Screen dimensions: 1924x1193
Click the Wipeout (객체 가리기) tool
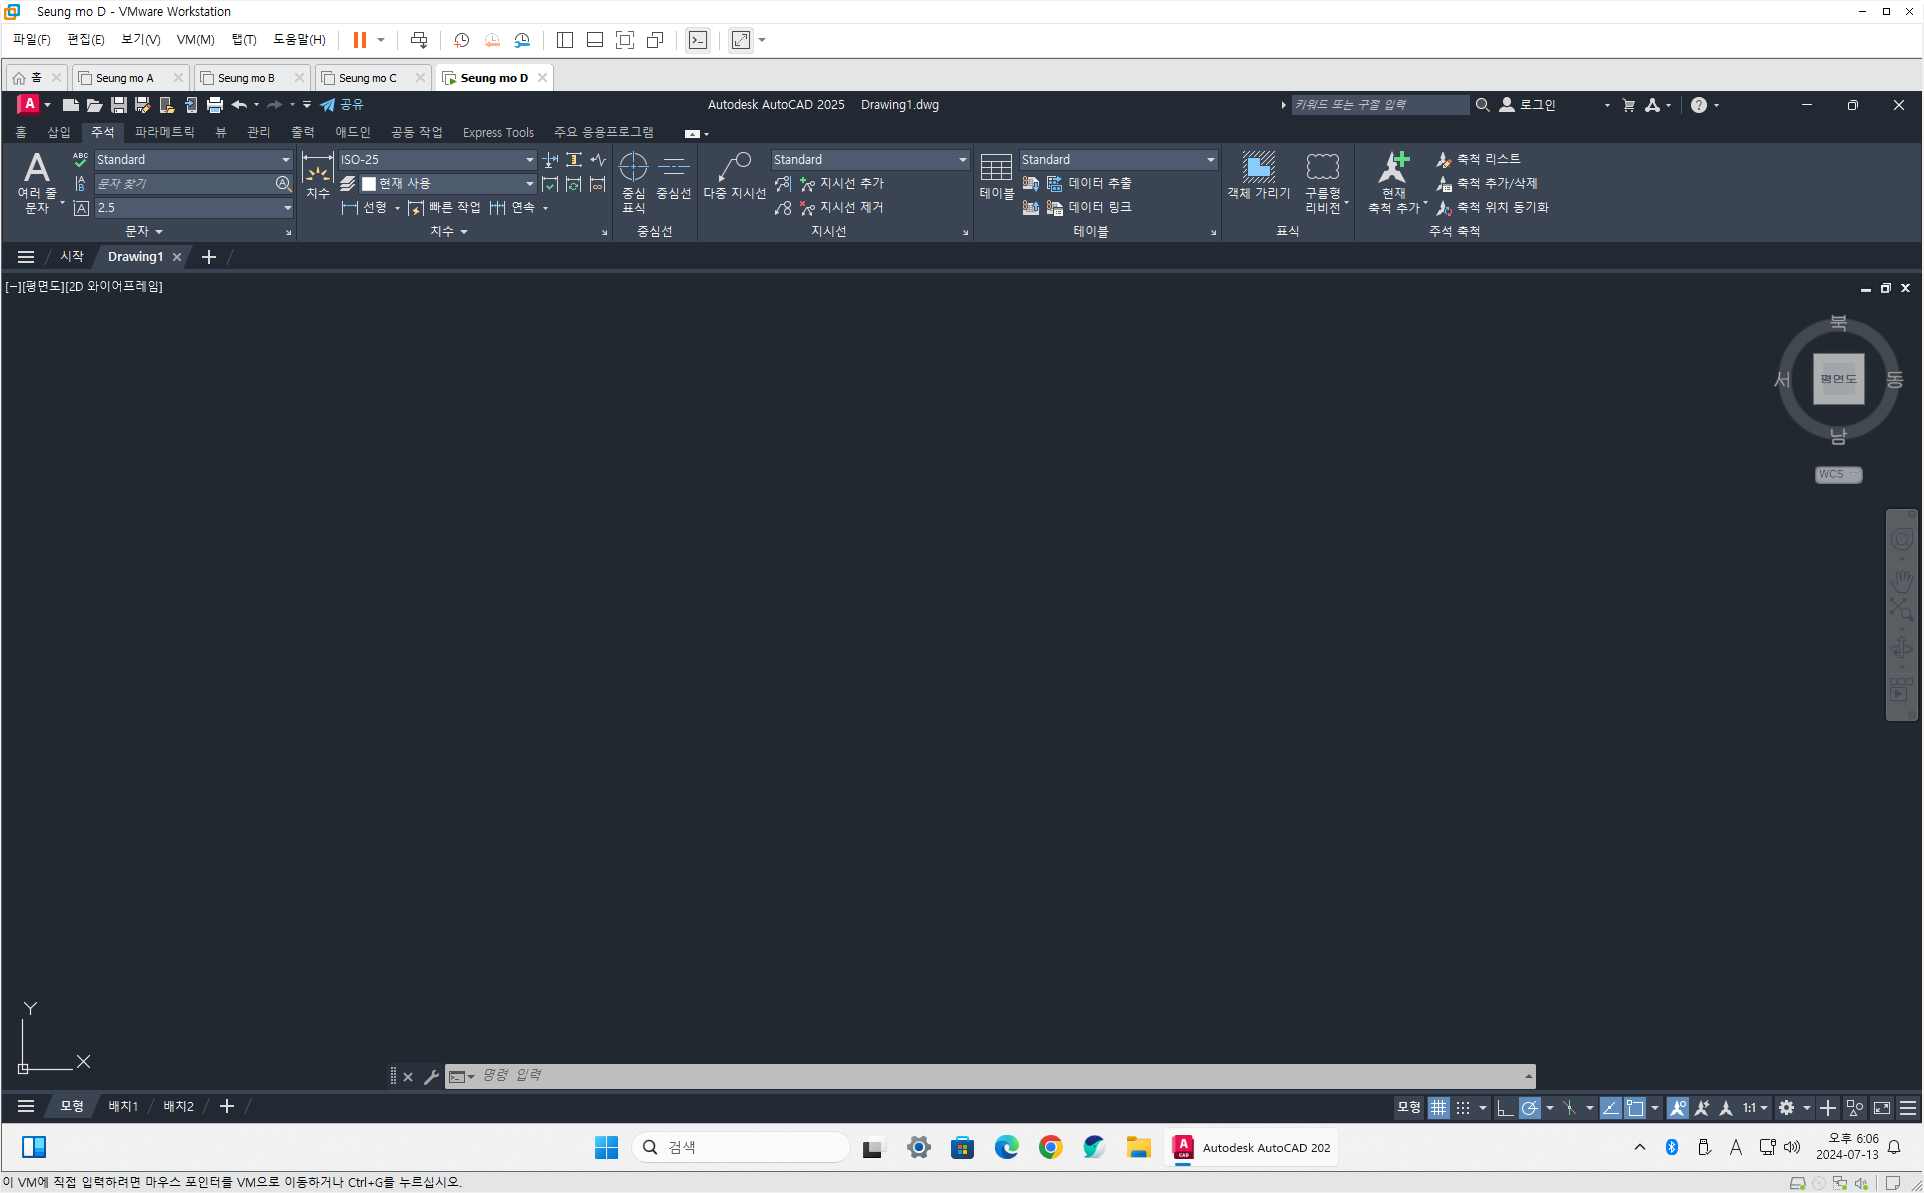point(1258,176)
